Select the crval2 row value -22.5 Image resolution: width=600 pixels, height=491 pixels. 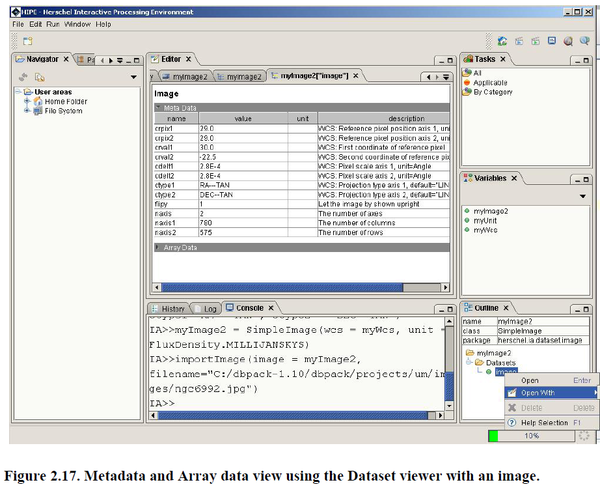243,157
